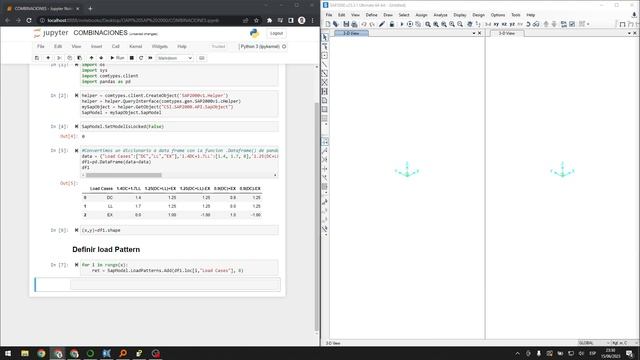
Task: Set xy plane view in SAP2000
Action: [x=496, y=24]
